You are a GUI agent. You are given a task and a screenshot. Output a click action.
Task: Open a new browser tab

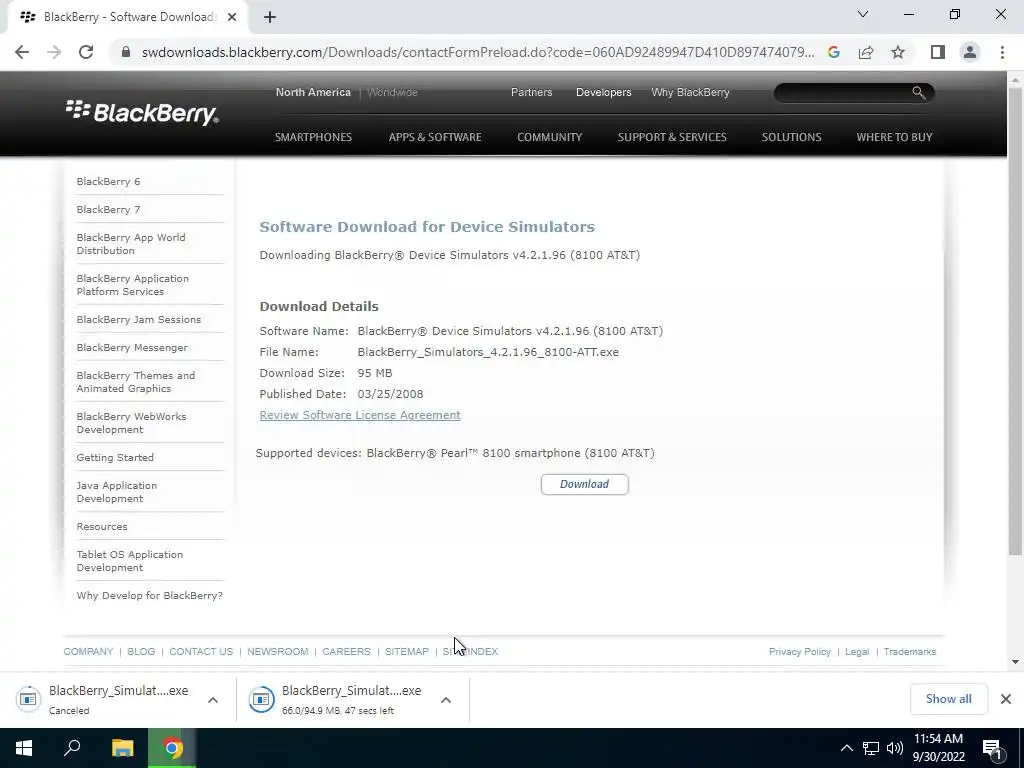point(270,17)
